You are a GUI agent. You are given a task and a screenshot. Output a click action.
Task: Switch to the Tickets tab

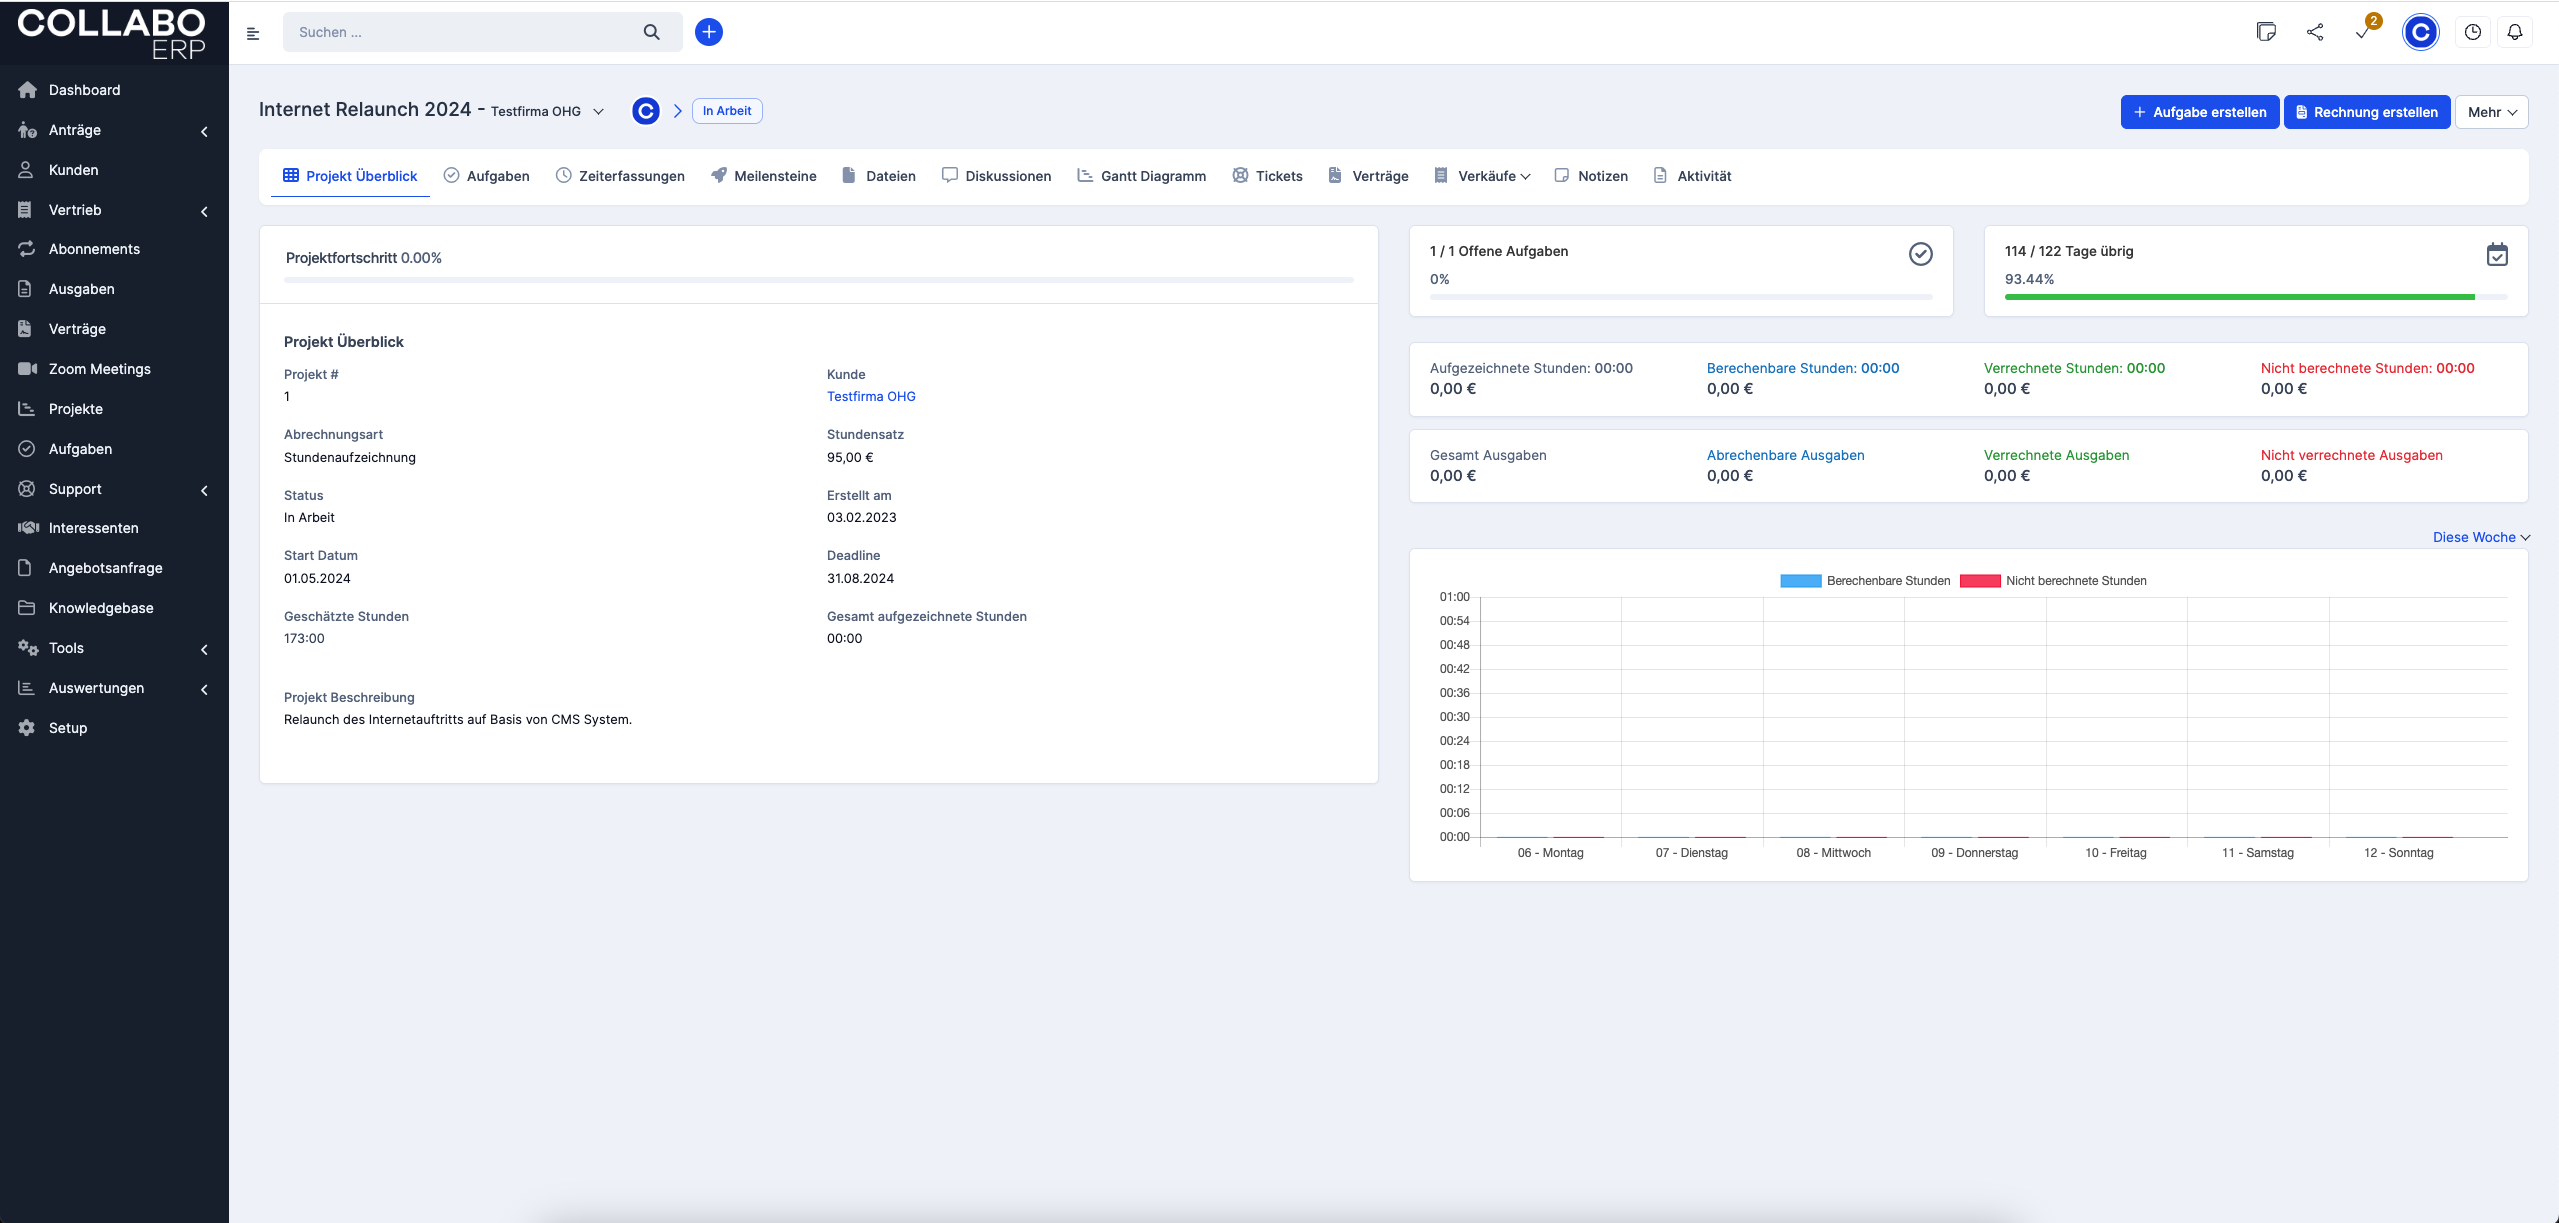1267,176
